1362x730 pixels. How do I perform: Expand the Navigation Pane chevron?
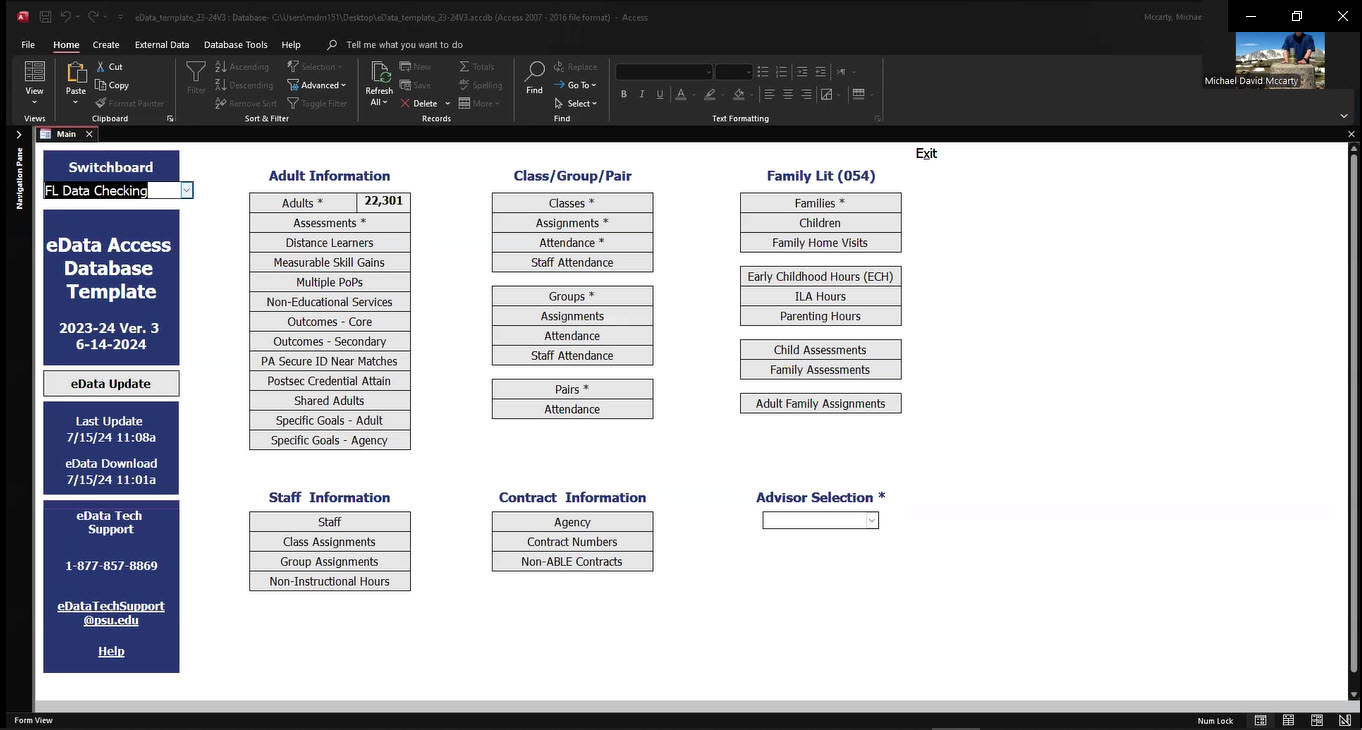click(x=18, y=134)
